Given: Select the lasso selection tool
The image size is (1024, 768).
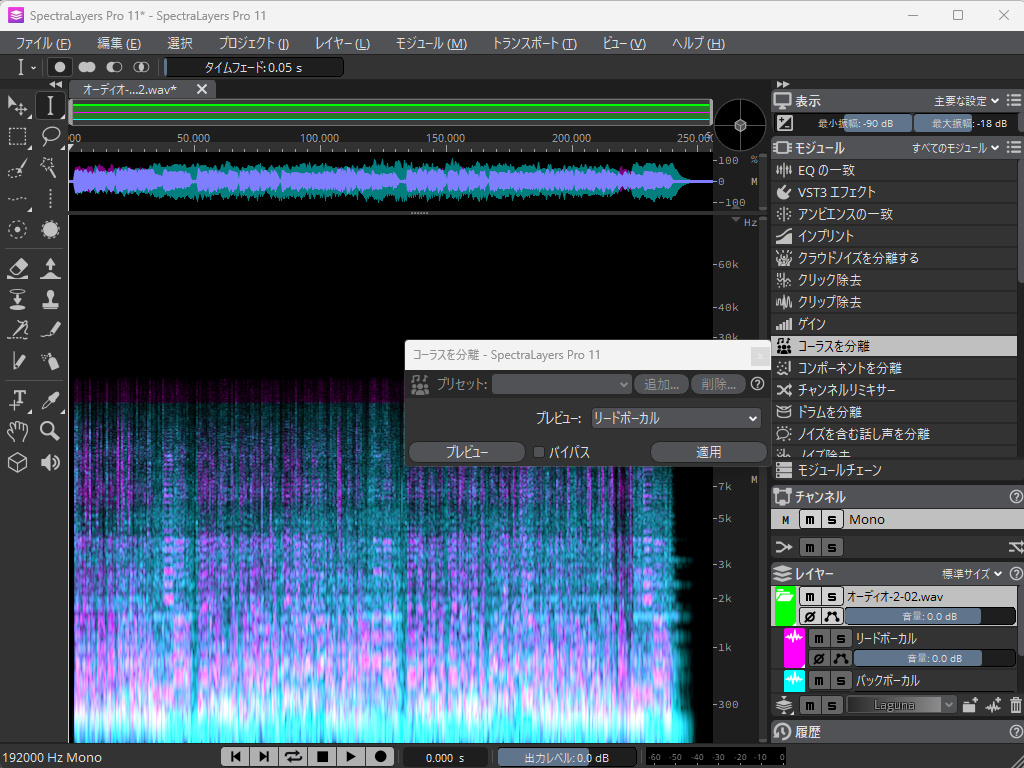Looking at the screenshot, I should coord(50,137).
